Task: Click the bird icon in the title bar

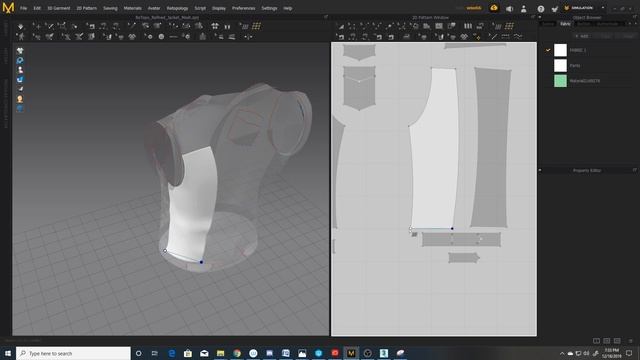Action: (554, 9)
